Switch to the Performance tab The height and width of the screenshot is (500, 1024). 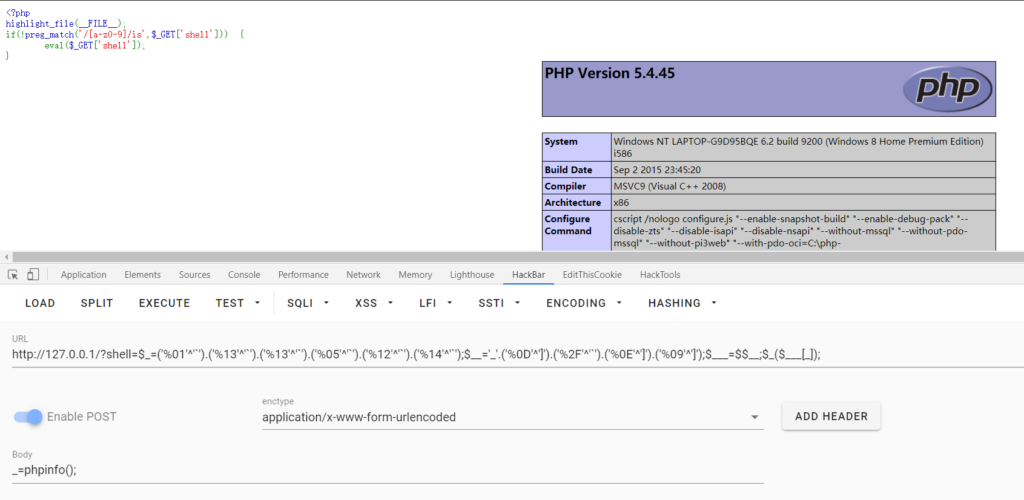pyautogui.click(x=303, y=275)
